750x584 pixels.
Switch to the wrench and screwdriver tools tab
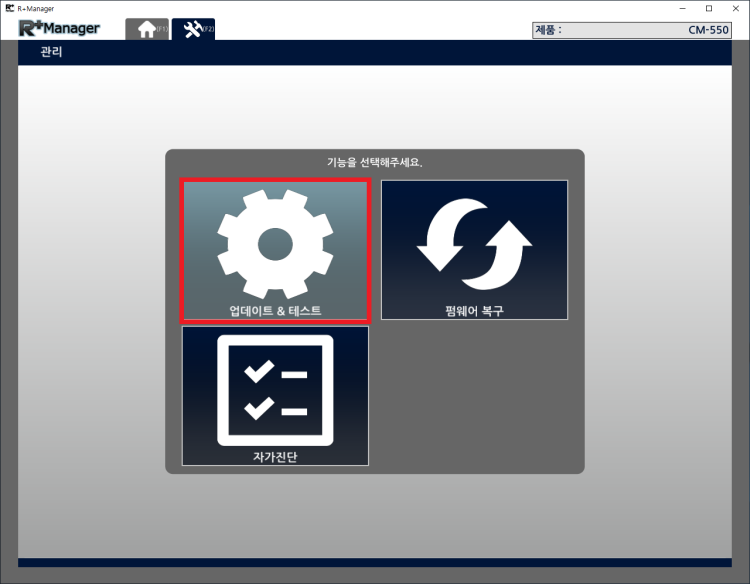click(x=193, y=29)
